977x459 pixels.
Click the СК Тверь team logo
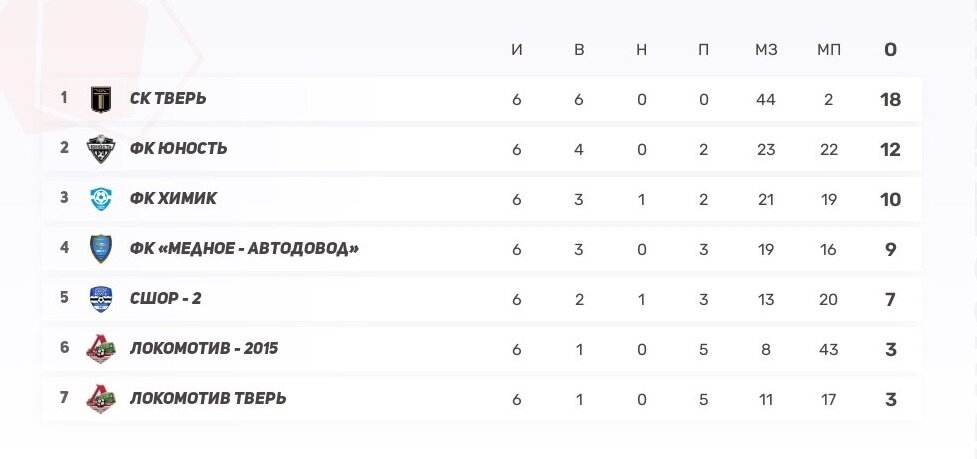(x=101, y=99)
